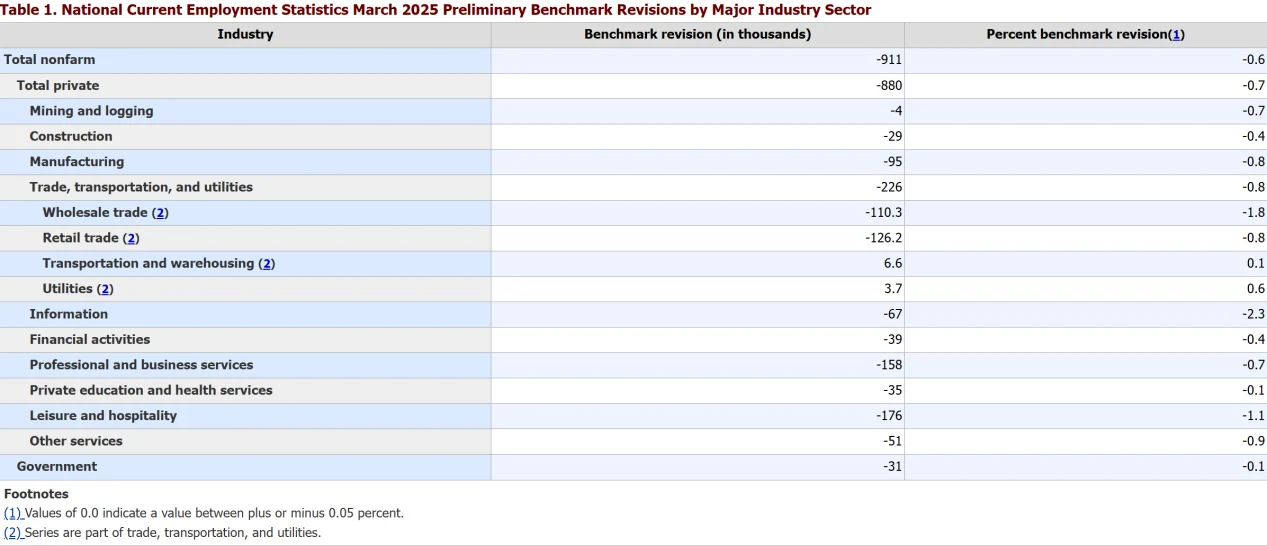The image size is (1267, 546).
Task: Open footnote (2) link beside Wholesale trade
Action: [x=160, y=213]
